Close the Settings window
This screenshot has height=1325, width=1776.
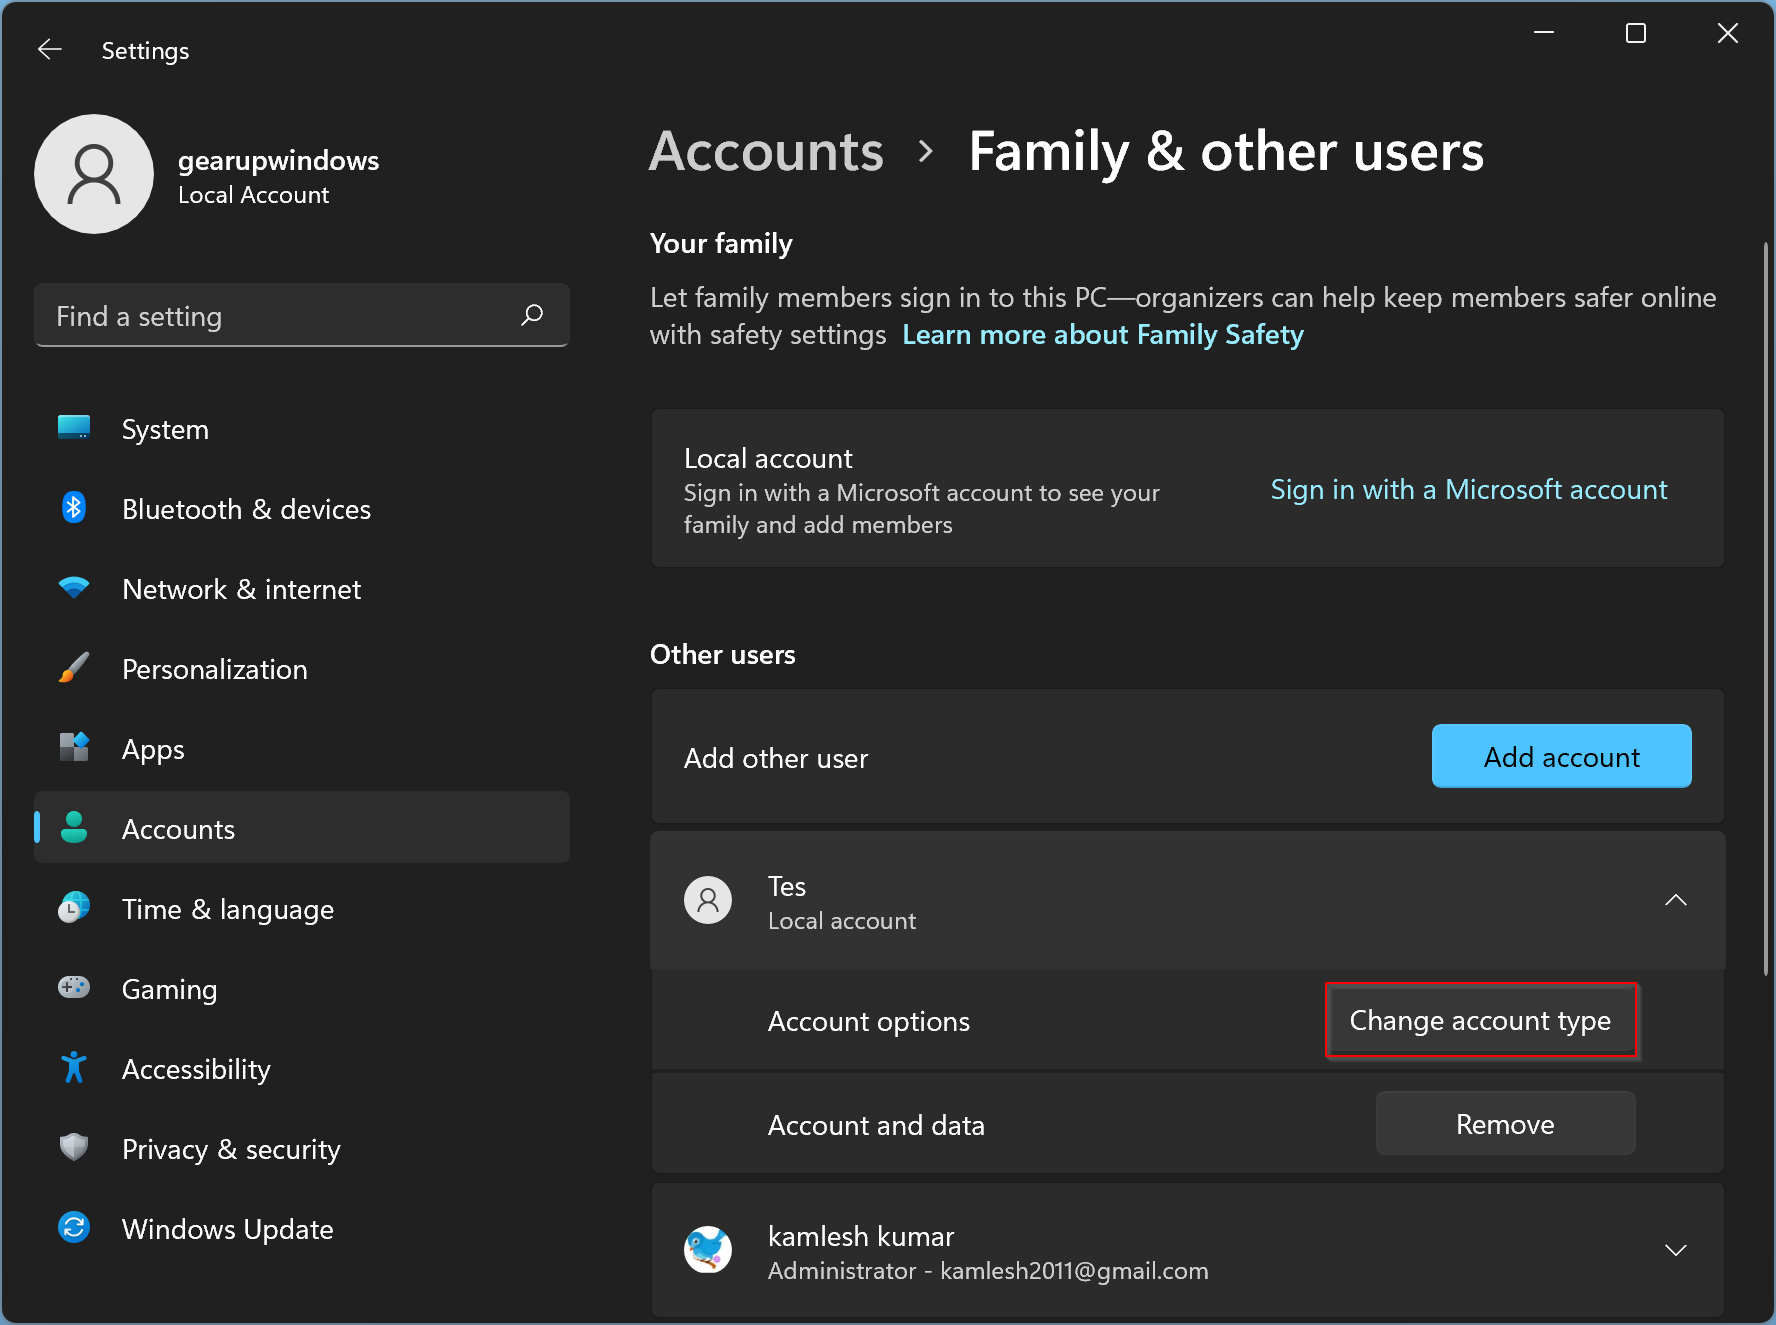point(1728,33)
